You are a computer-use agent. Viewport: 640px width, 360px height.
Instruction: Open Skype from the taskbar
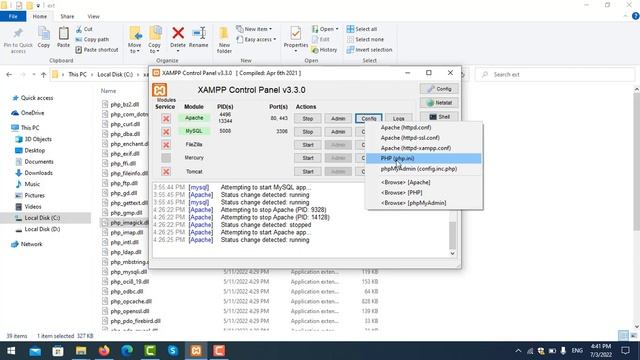[x=173, y=351]
